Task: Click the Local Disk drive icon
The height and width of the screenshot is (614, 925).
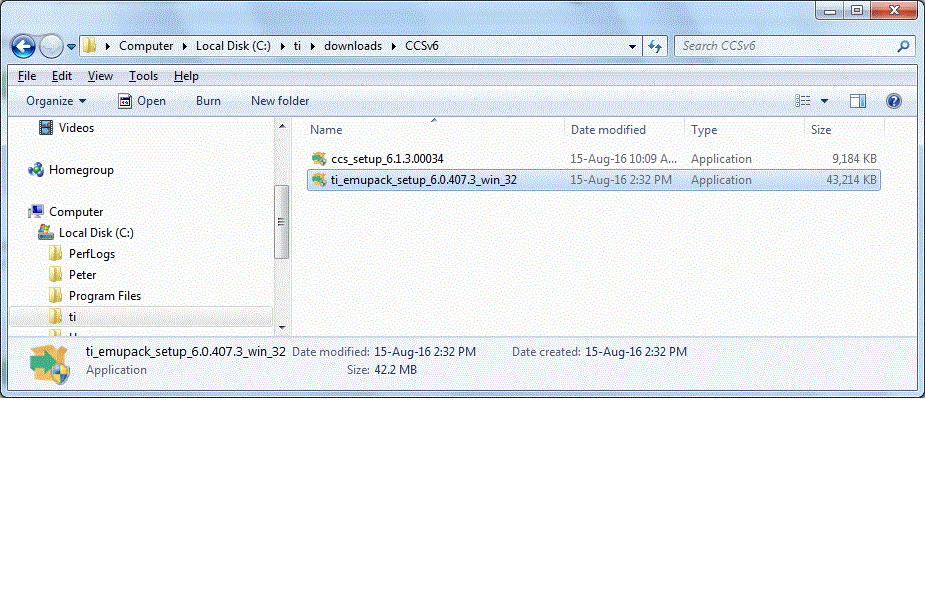Action: [45, 232]
